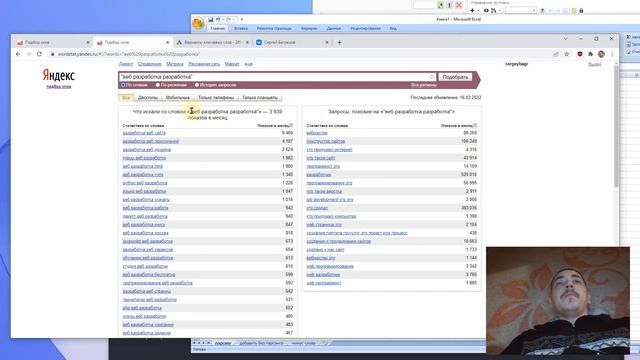This screenshot has height=360, width=640.
Task: Open the Все регионы region selector
Action: click(x=424, y=85)
